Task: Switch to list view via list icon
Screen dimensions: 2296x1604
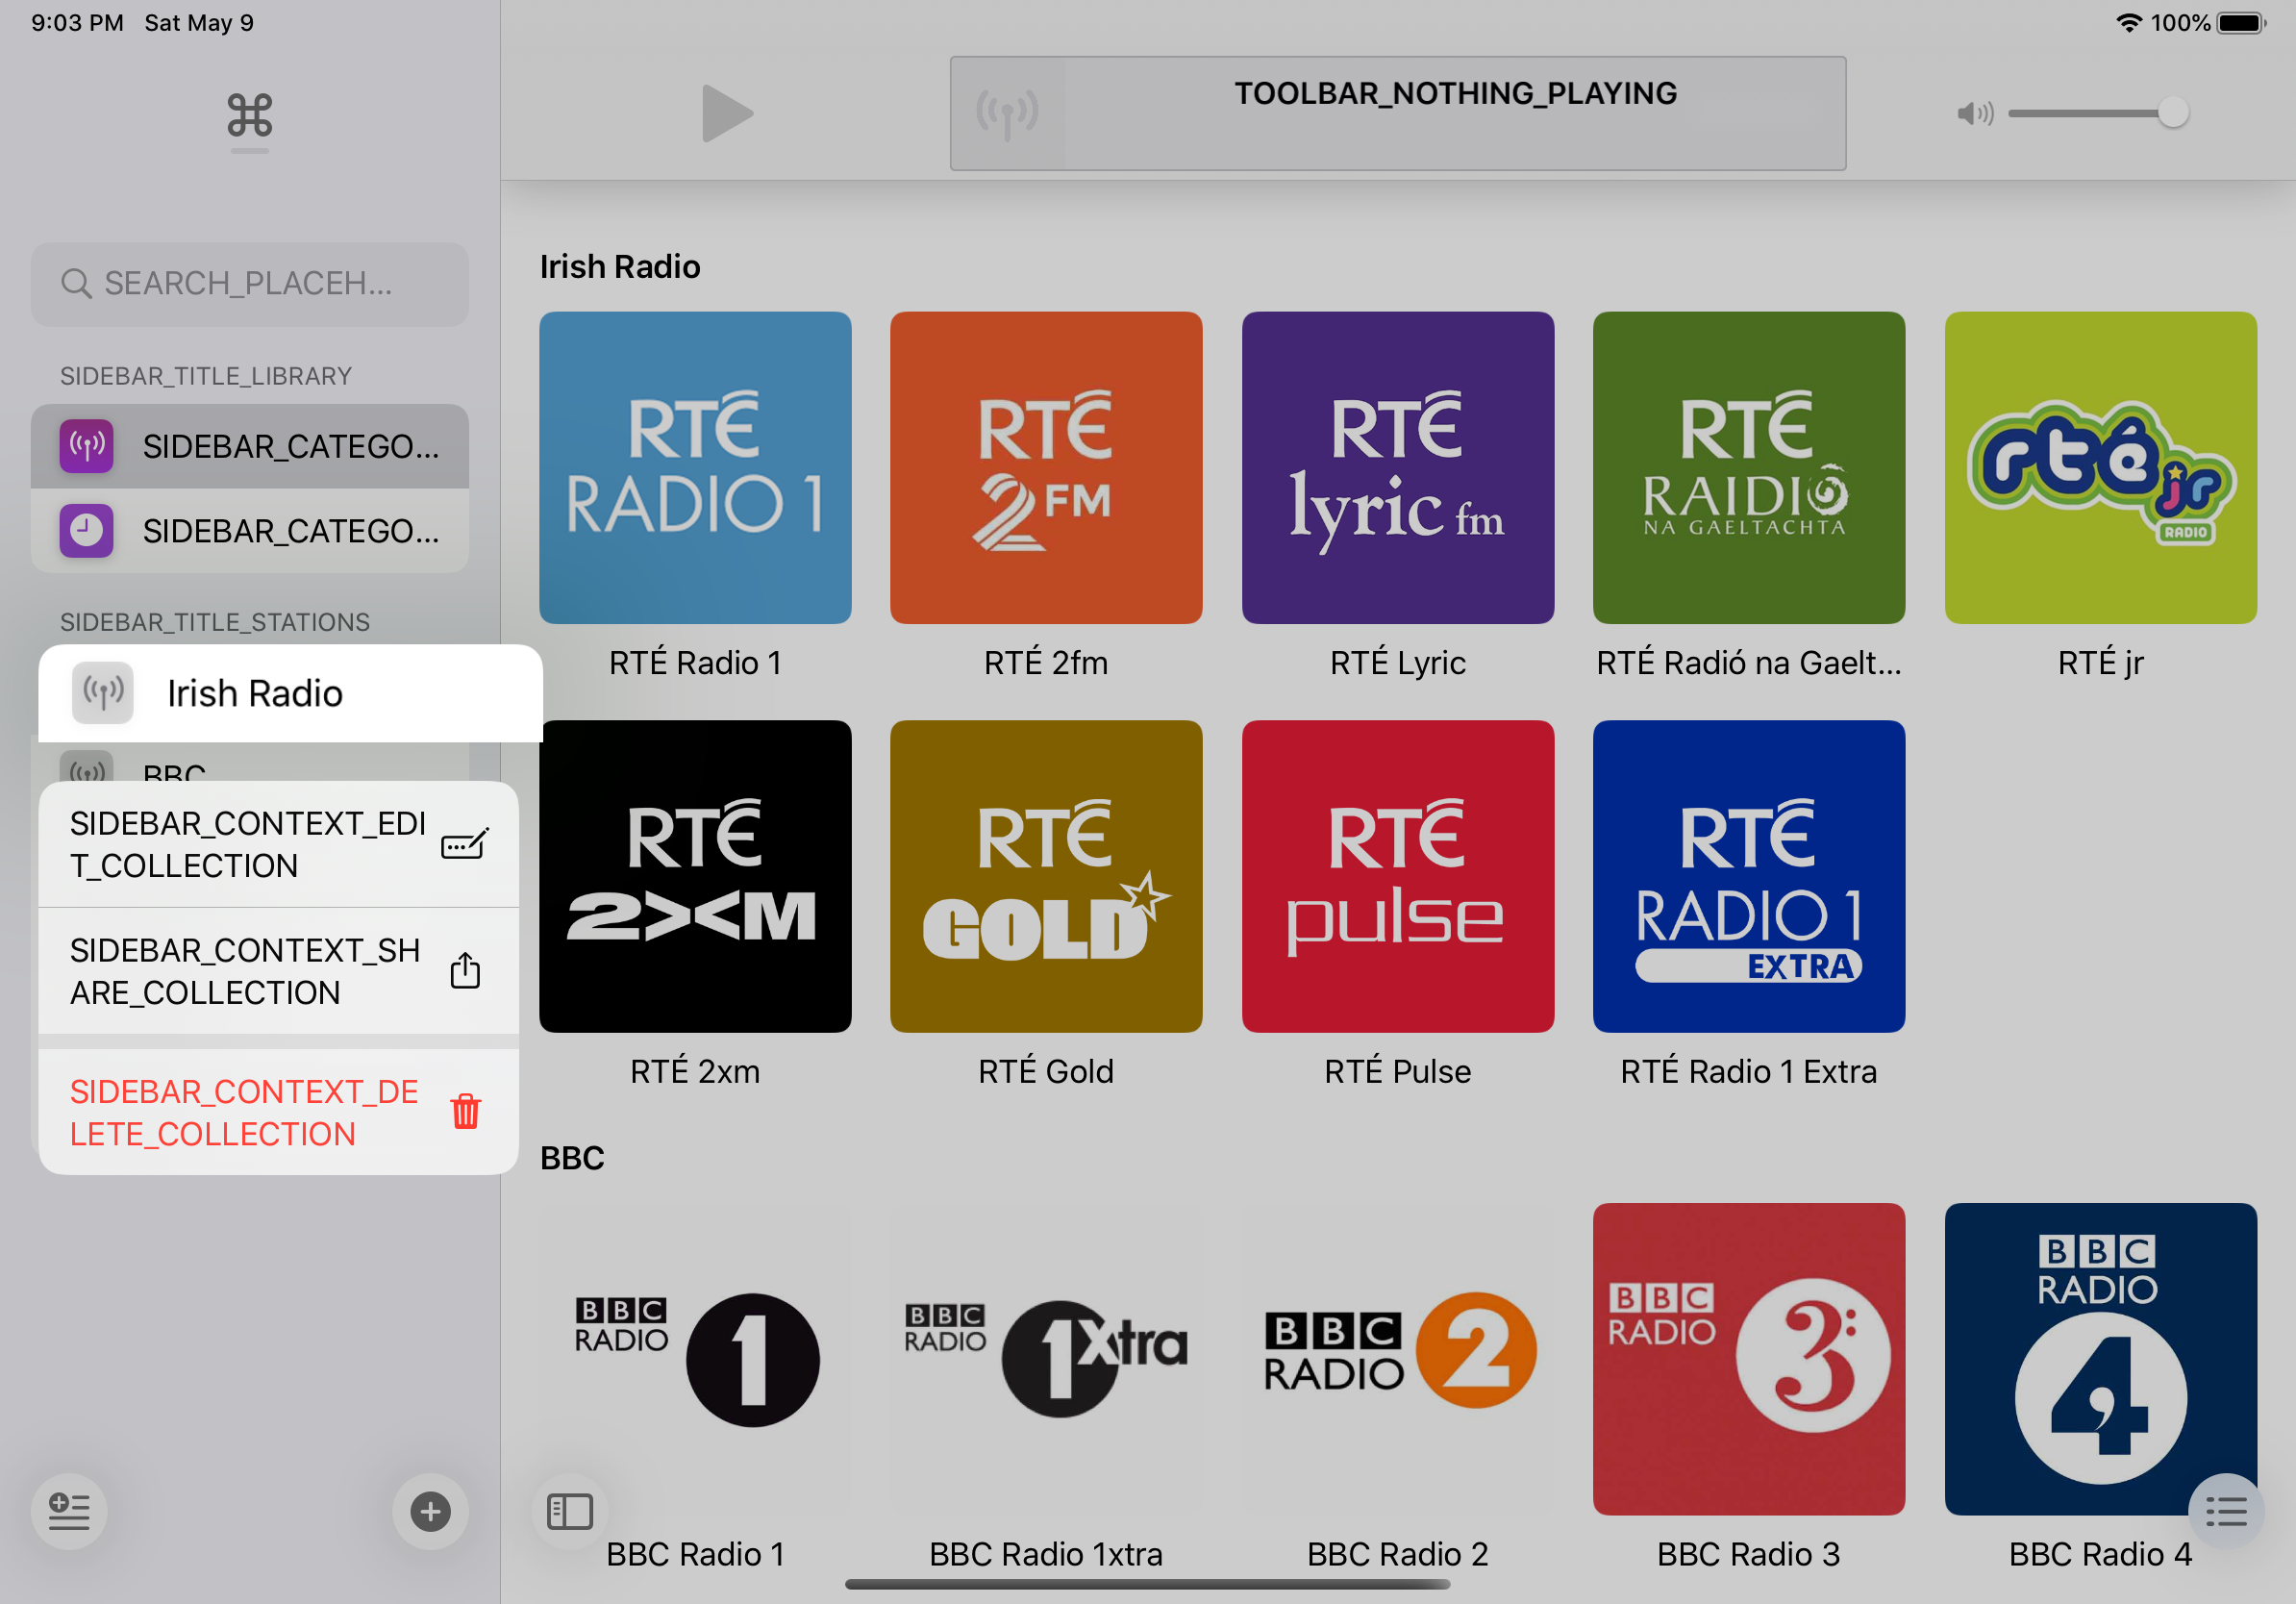Action: [2225, 1511]
